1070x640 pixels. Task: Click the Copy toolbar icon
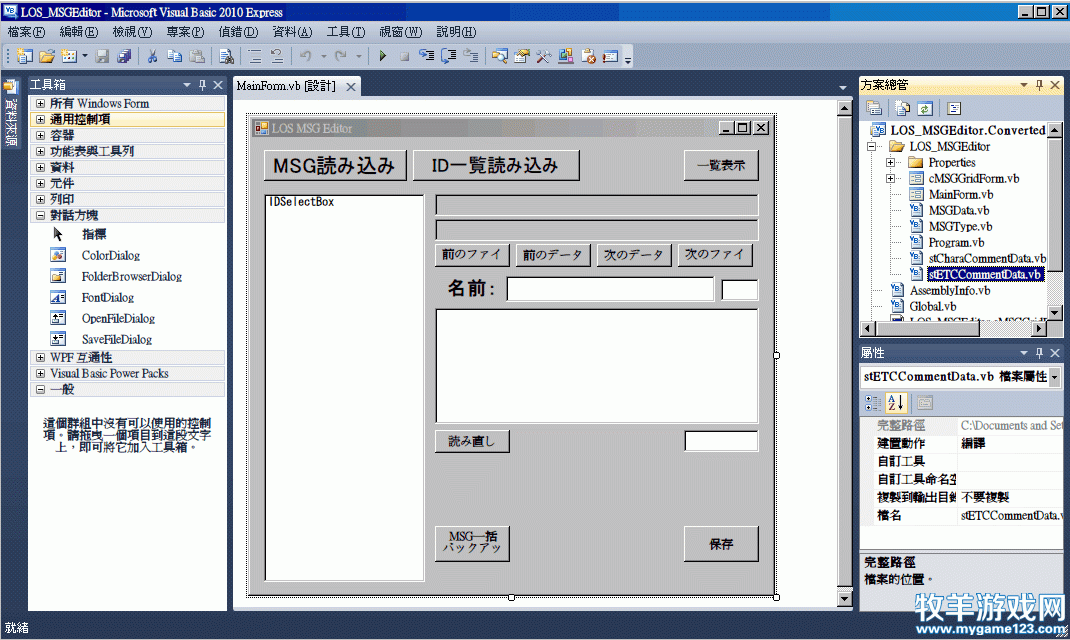click(x=175, y=56)
